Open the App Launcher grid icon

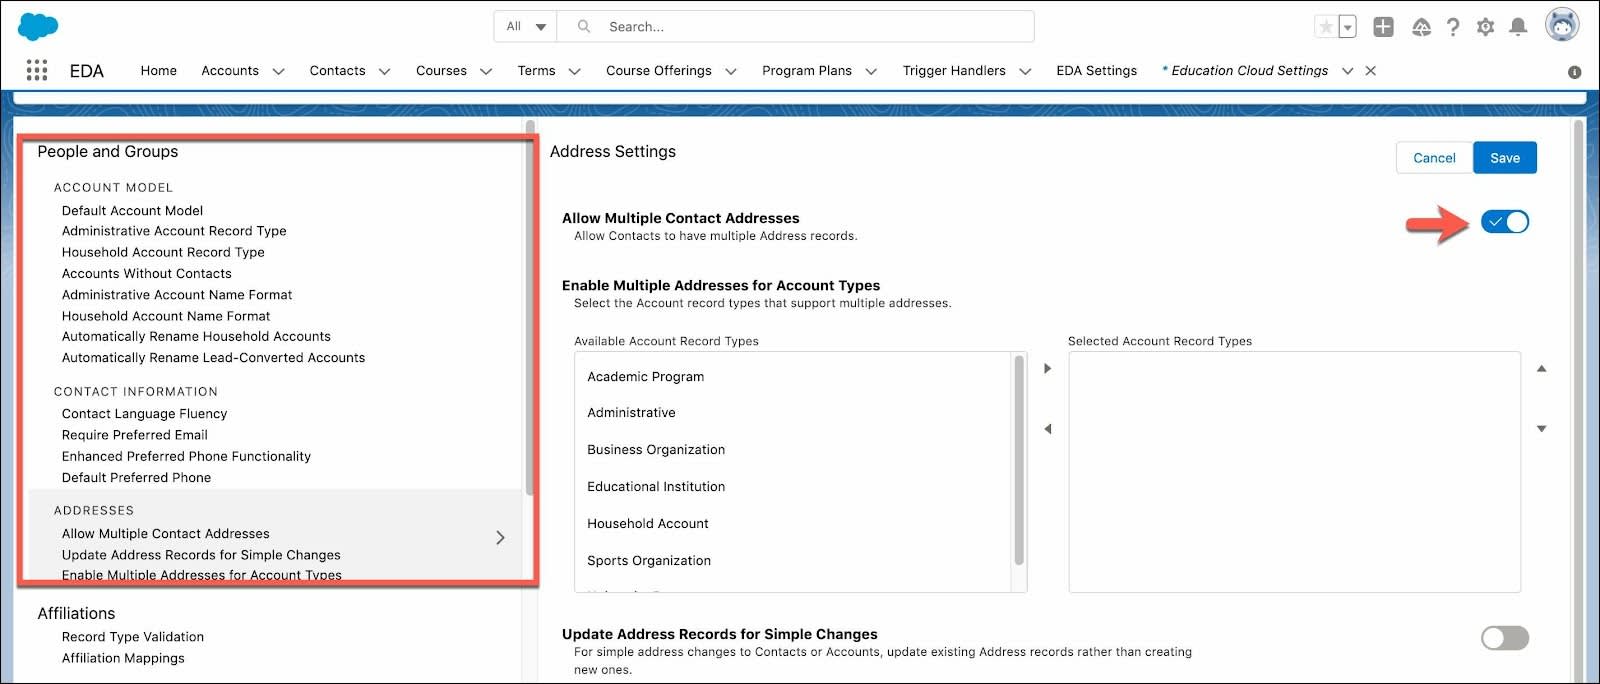tap(37, 70)
